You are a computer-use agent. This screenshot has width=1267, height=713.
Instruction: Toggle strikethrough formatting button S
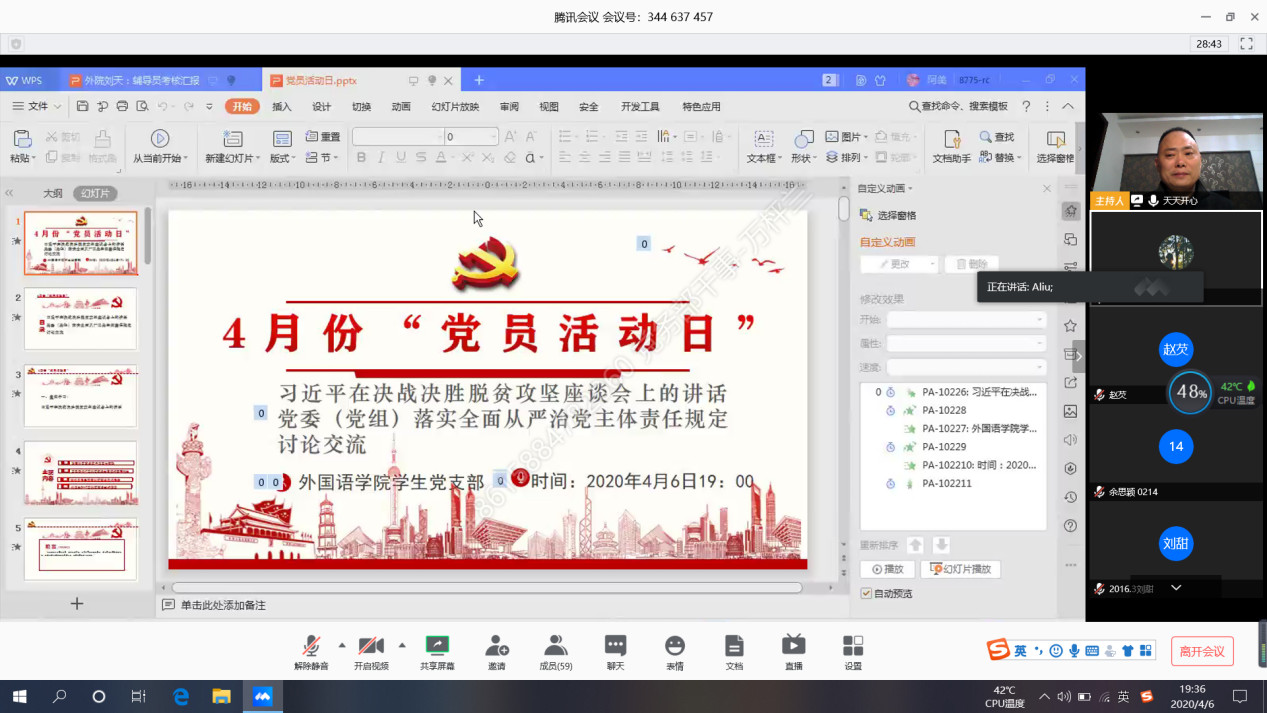[421, 157]
